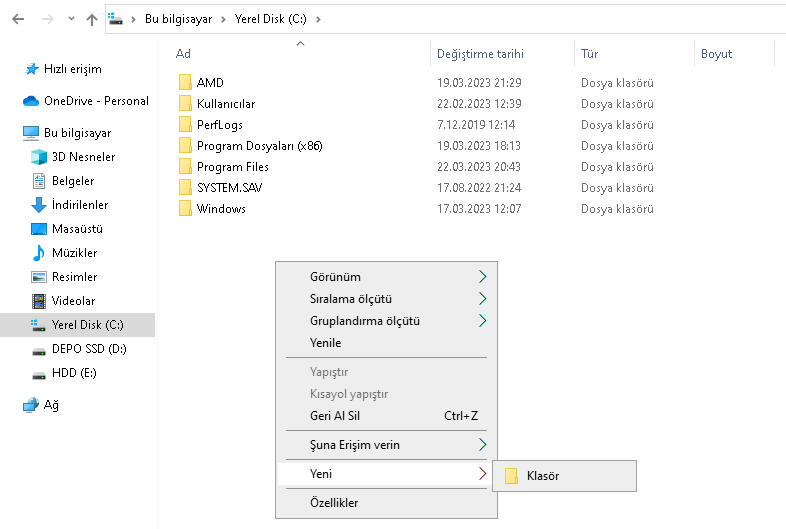Viewport: 786px width, 529px height.
Task: Select DEPO SSD (D:) drive in sidebar
Action: pyautogui.click(x=89, y=349)
